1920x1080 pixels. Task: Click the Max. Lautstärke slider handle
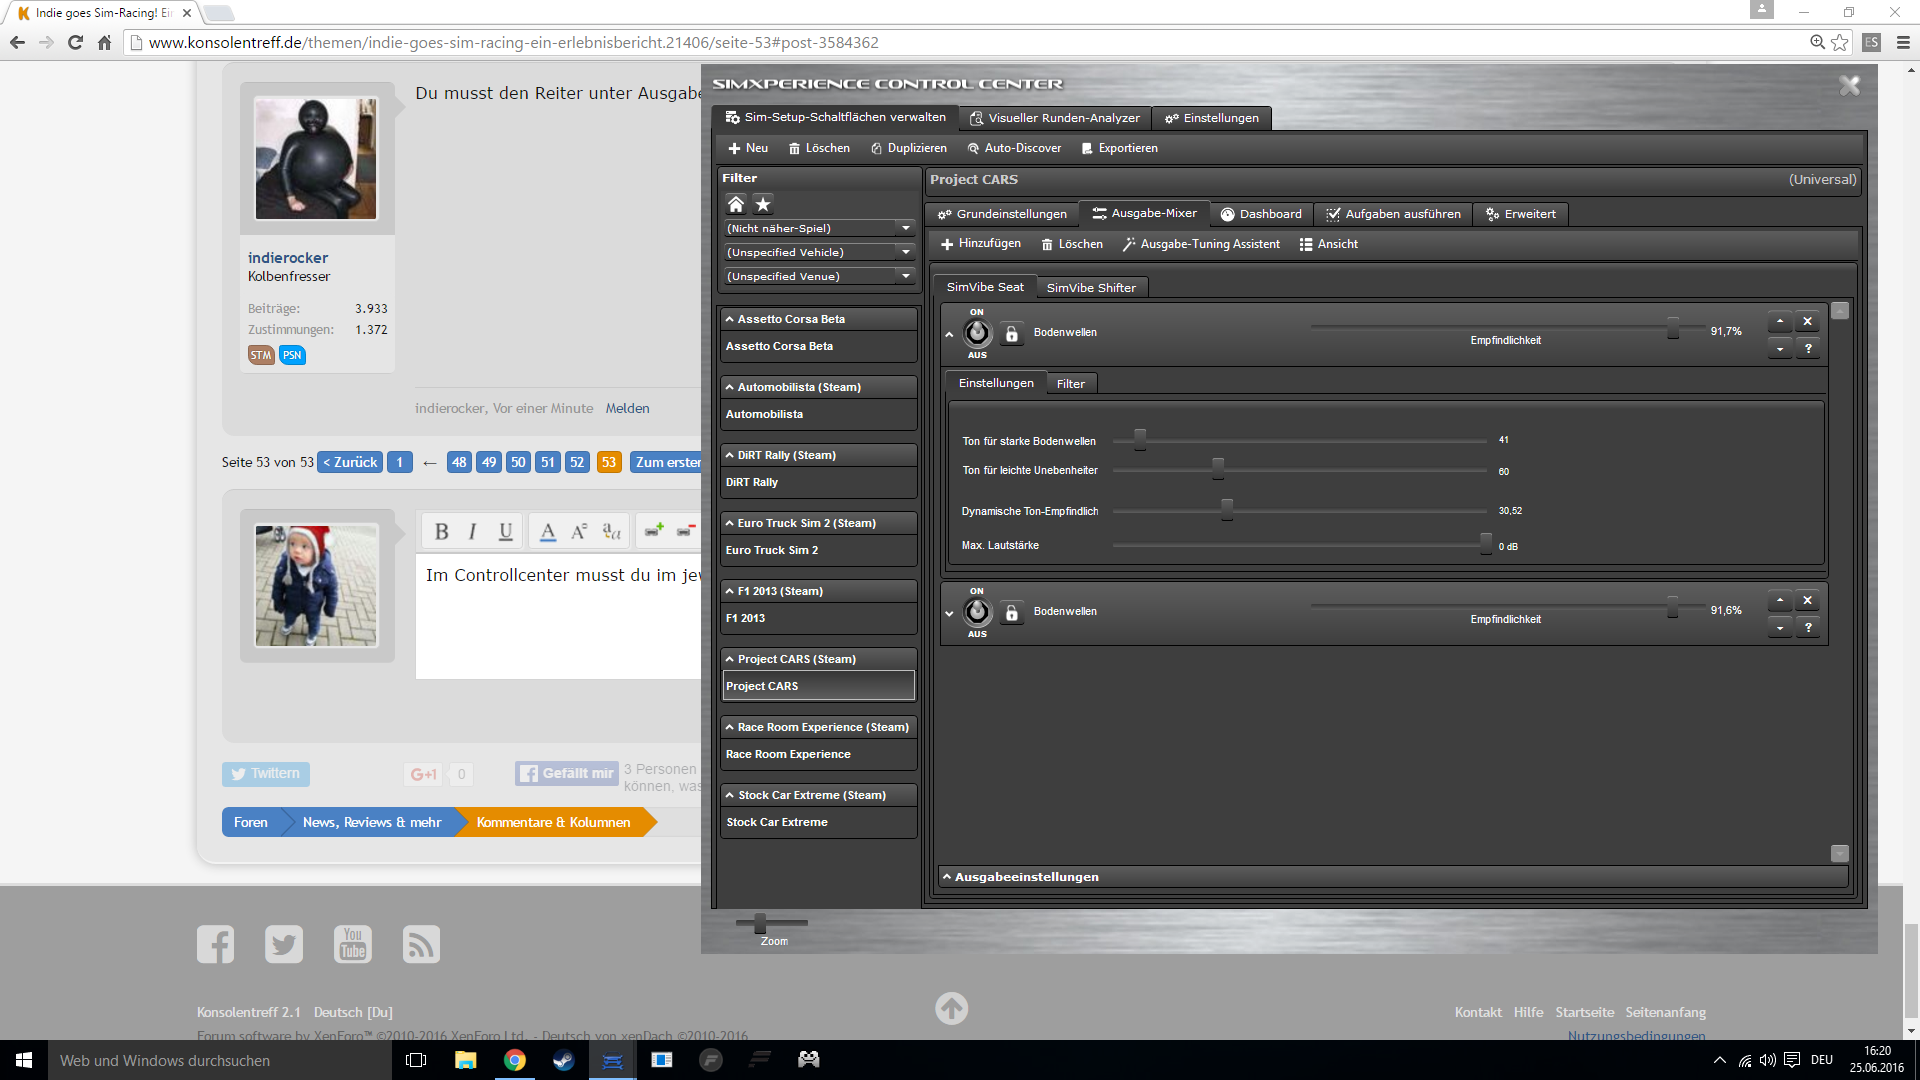point(1486,543)
